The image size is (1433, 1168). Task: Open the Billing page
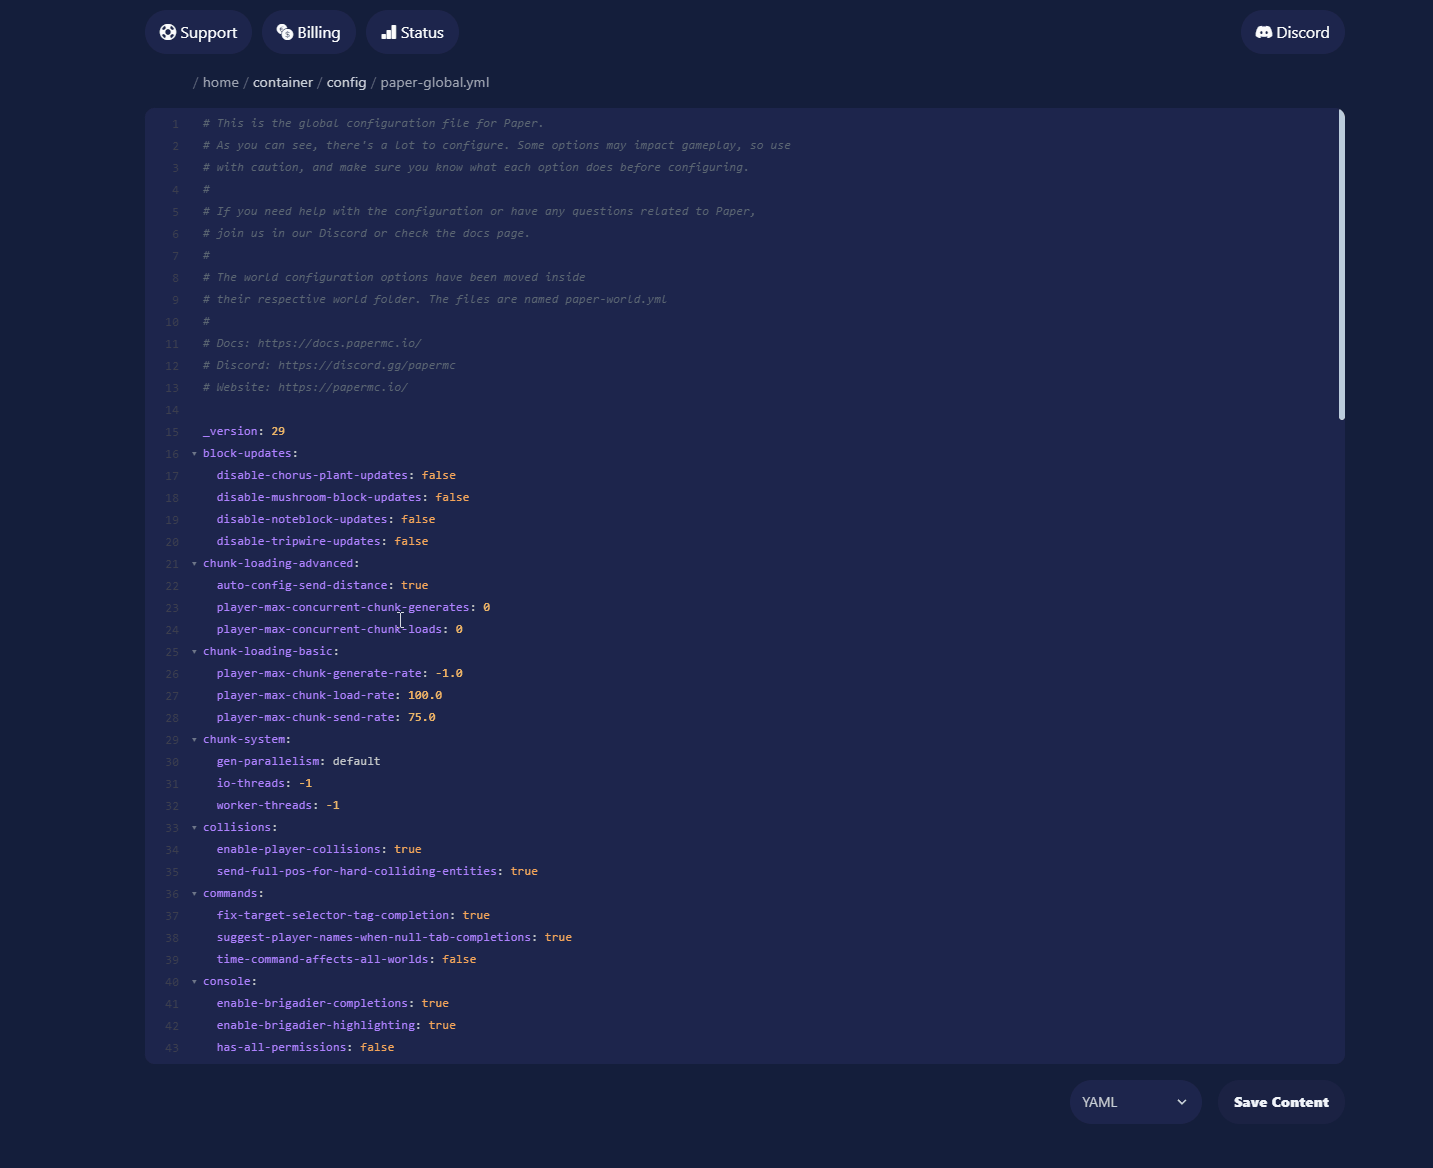click(318, 32)
